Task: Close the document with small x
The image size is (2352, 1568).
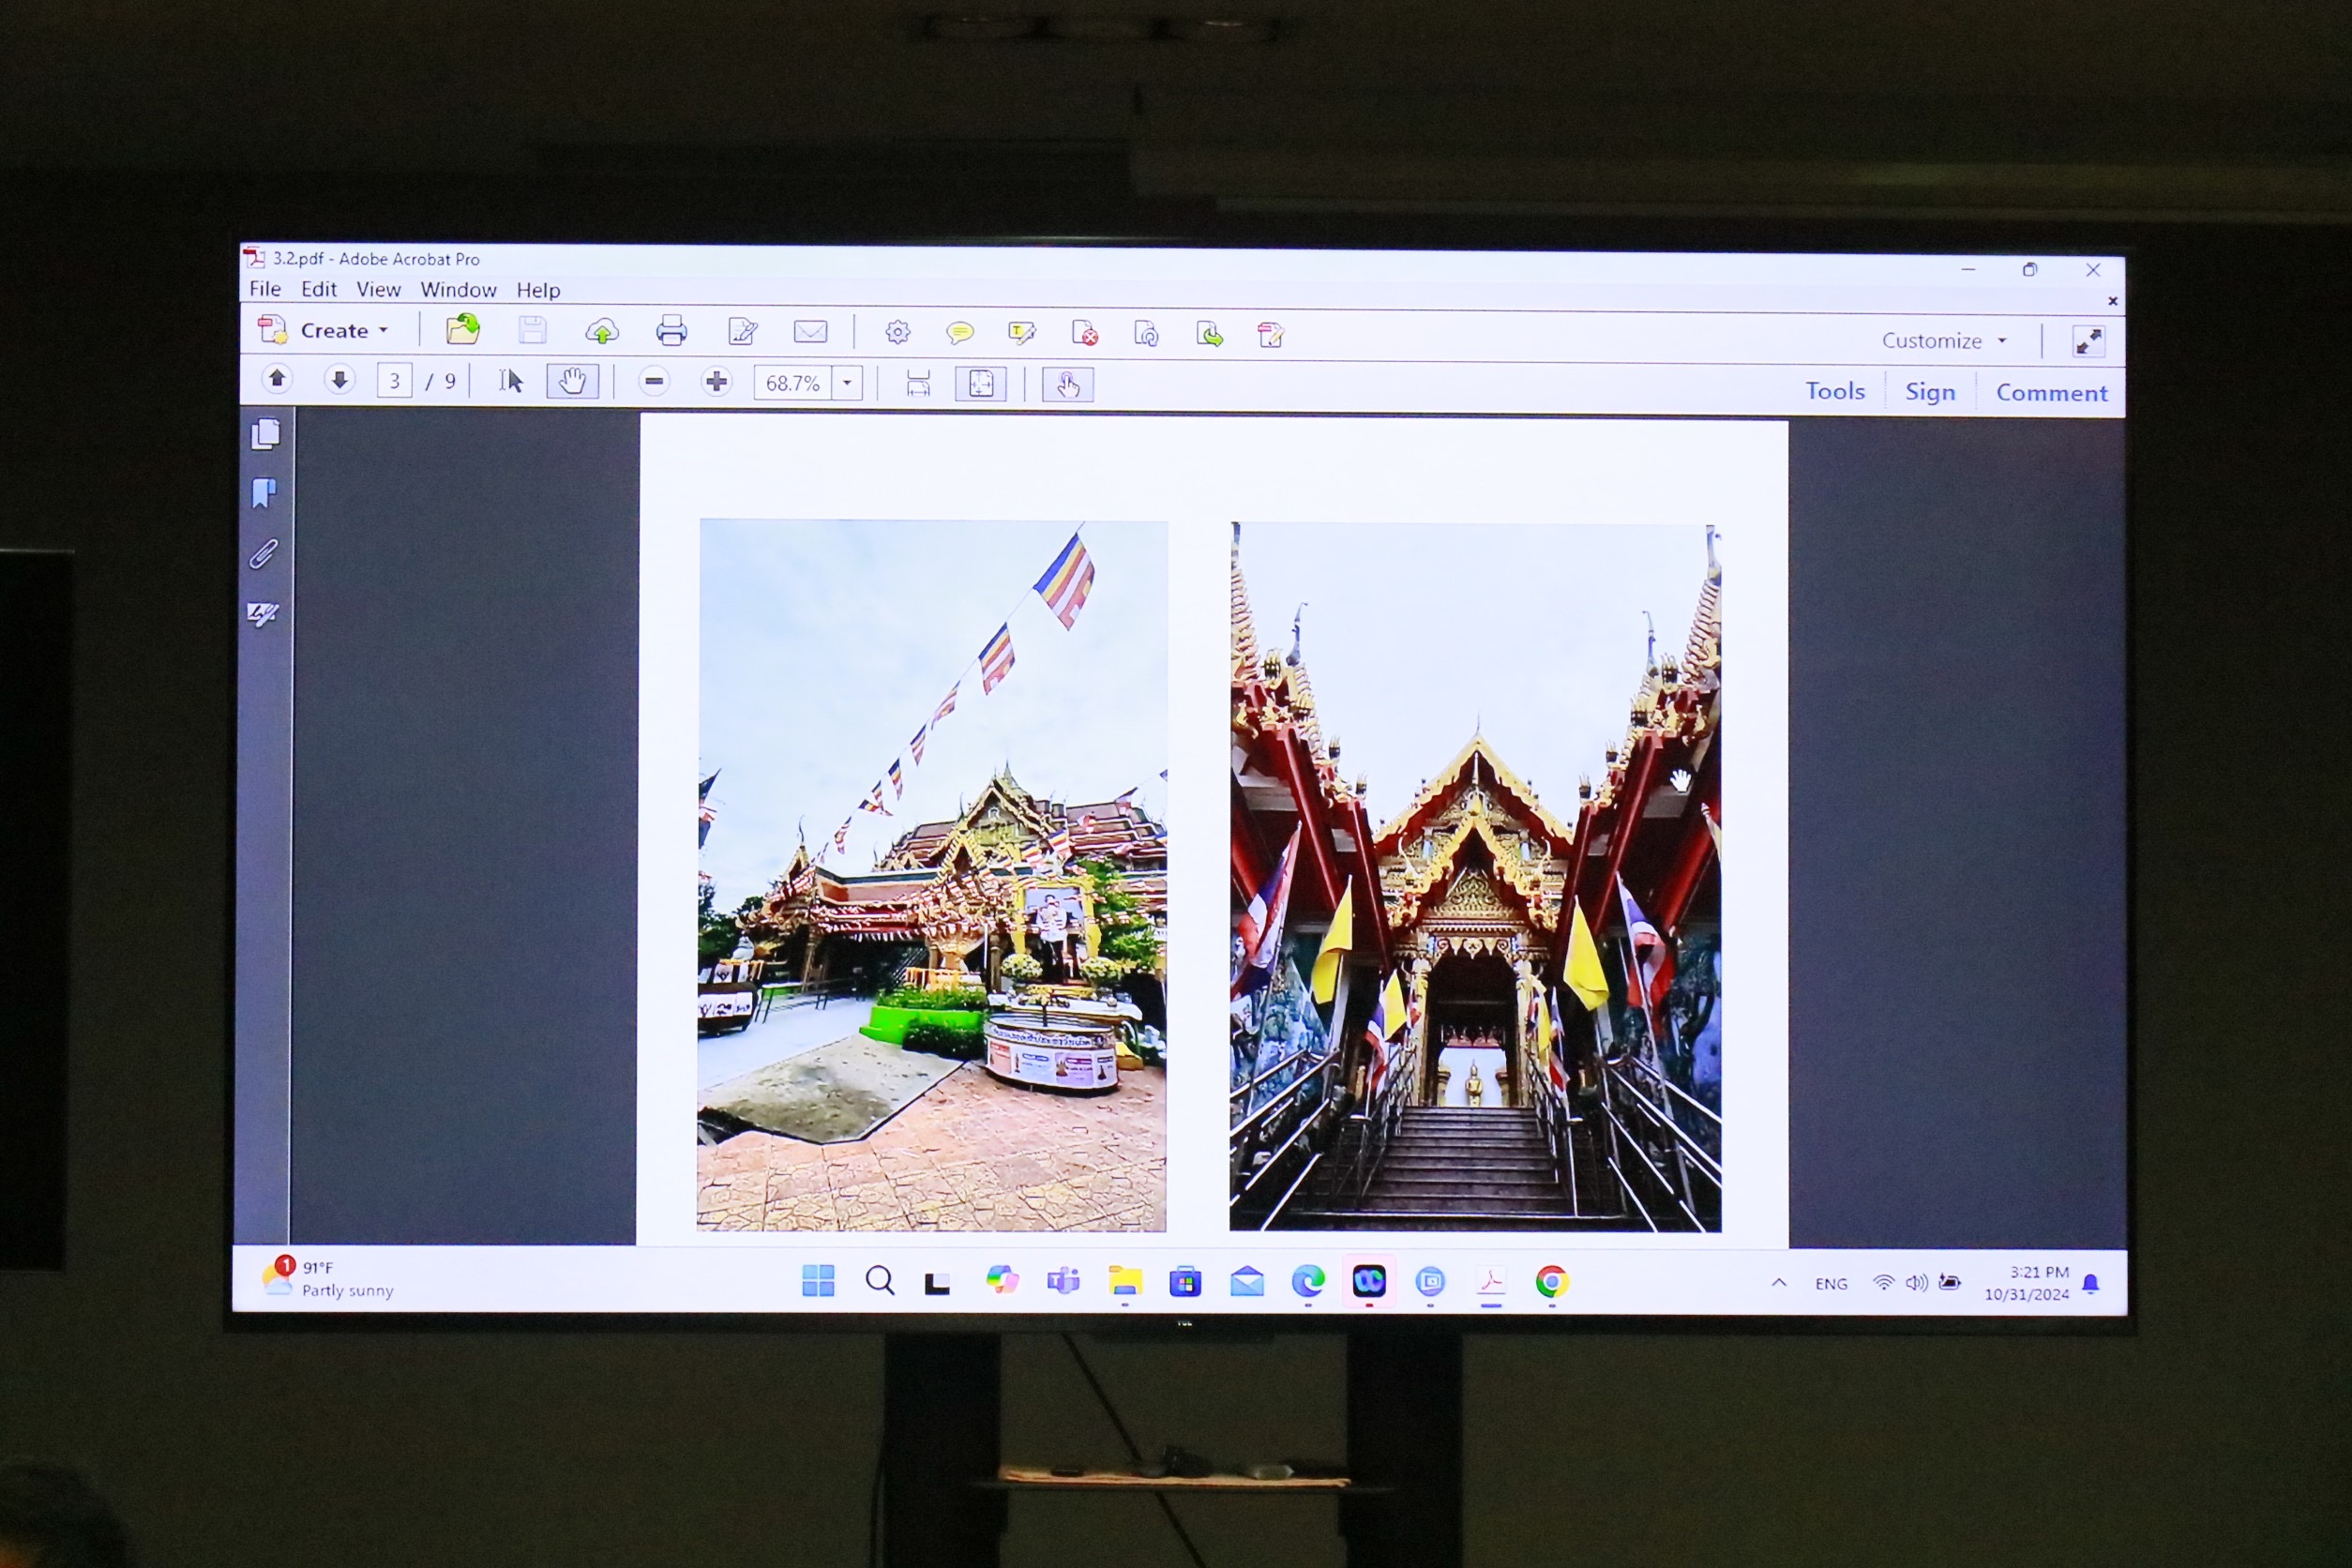Action: click(2113, 301)
